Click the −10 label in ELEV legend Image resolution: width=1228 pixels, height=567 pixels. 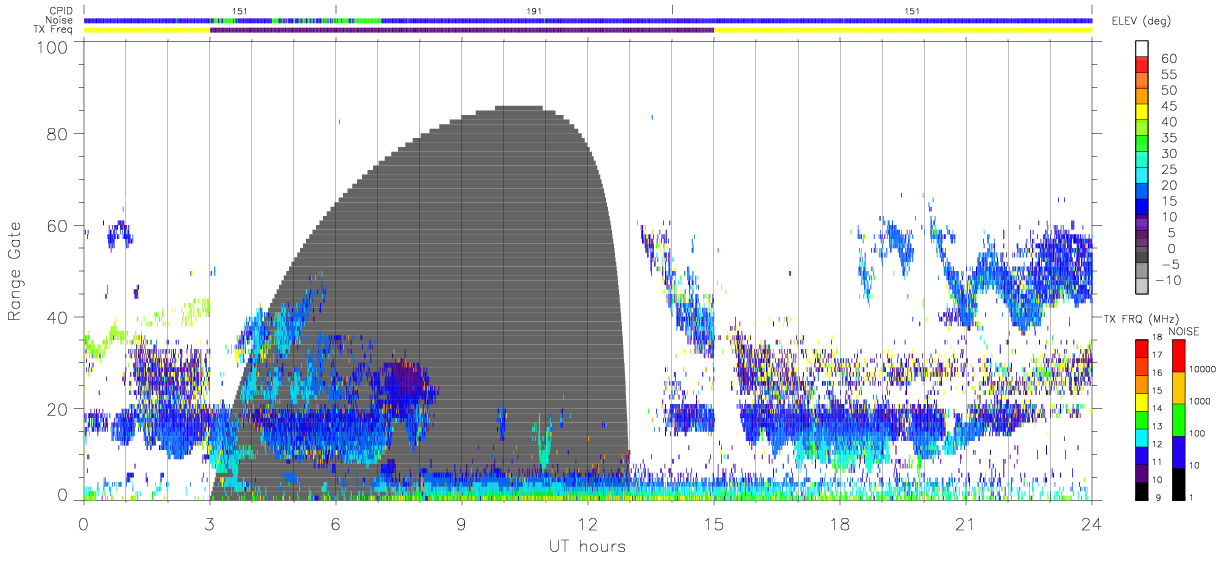coord(1168,280)
